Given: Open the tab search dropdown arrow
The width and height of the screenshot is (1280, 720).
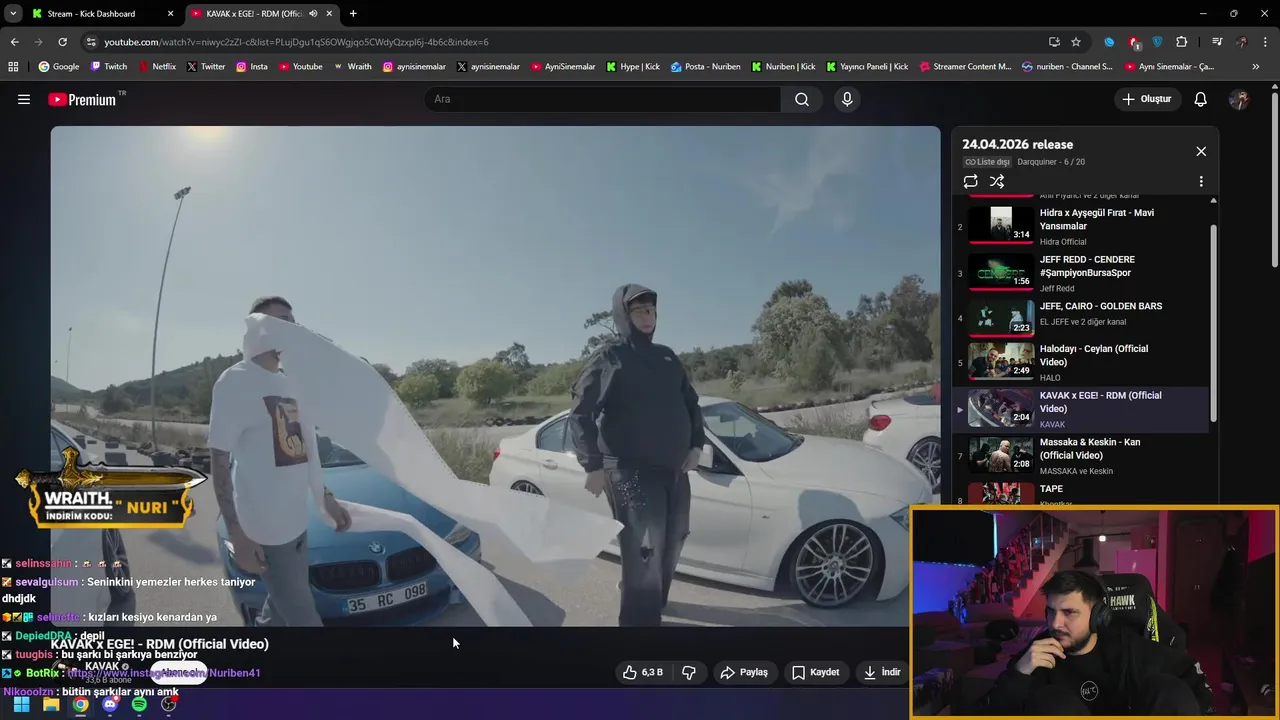Looking at the screenshot, I should (12, 14).
